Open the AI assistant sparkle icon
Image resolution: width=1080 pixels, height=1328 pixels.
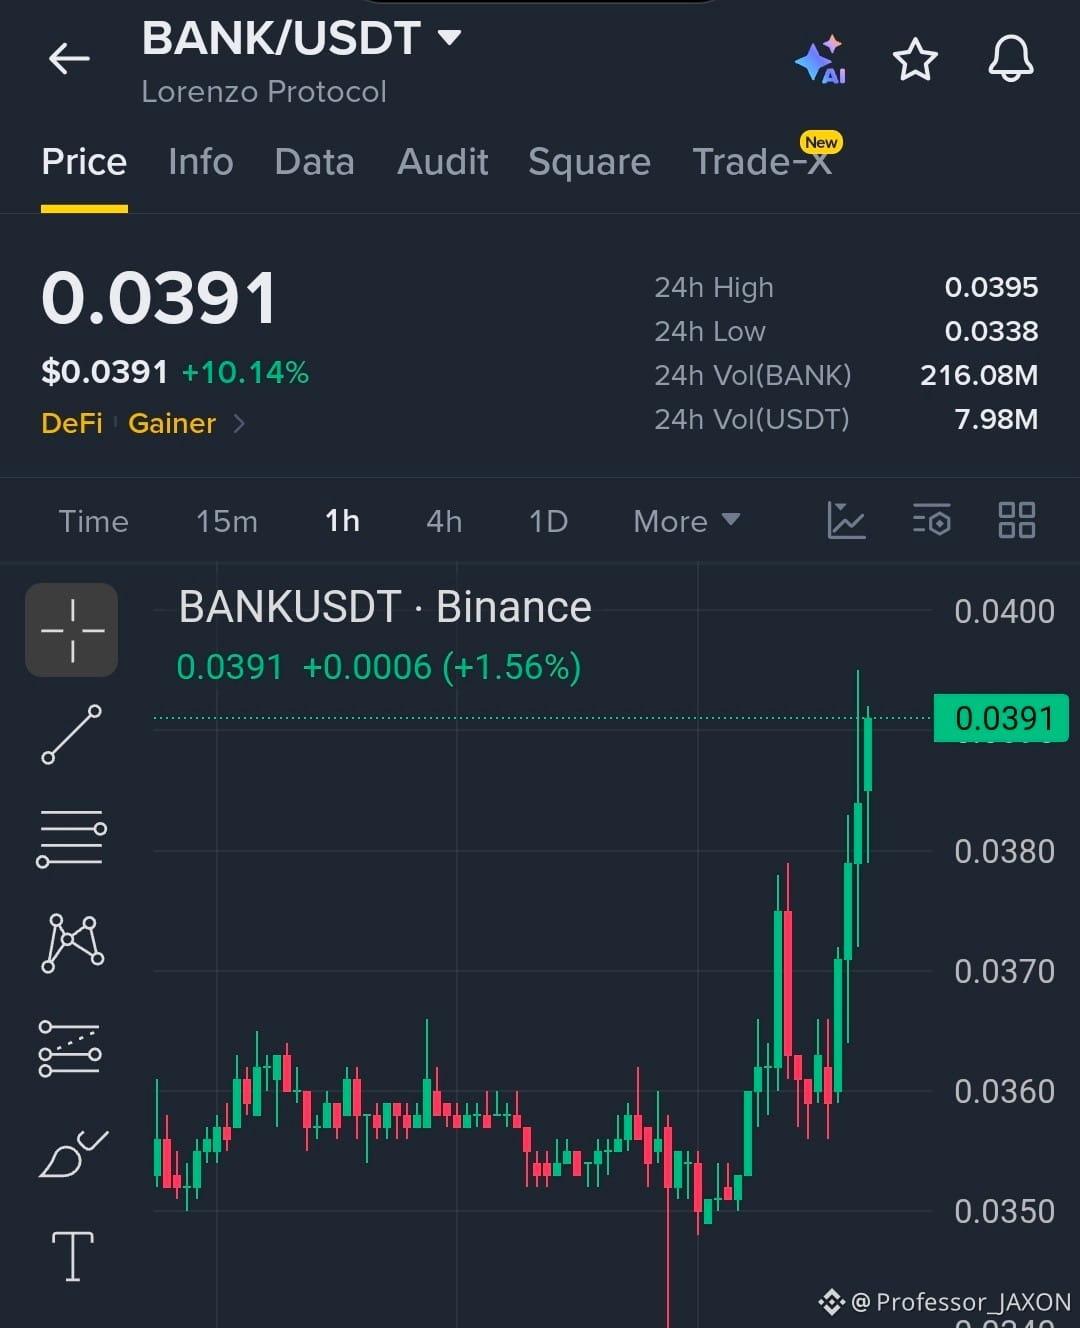tap(821, 60)
